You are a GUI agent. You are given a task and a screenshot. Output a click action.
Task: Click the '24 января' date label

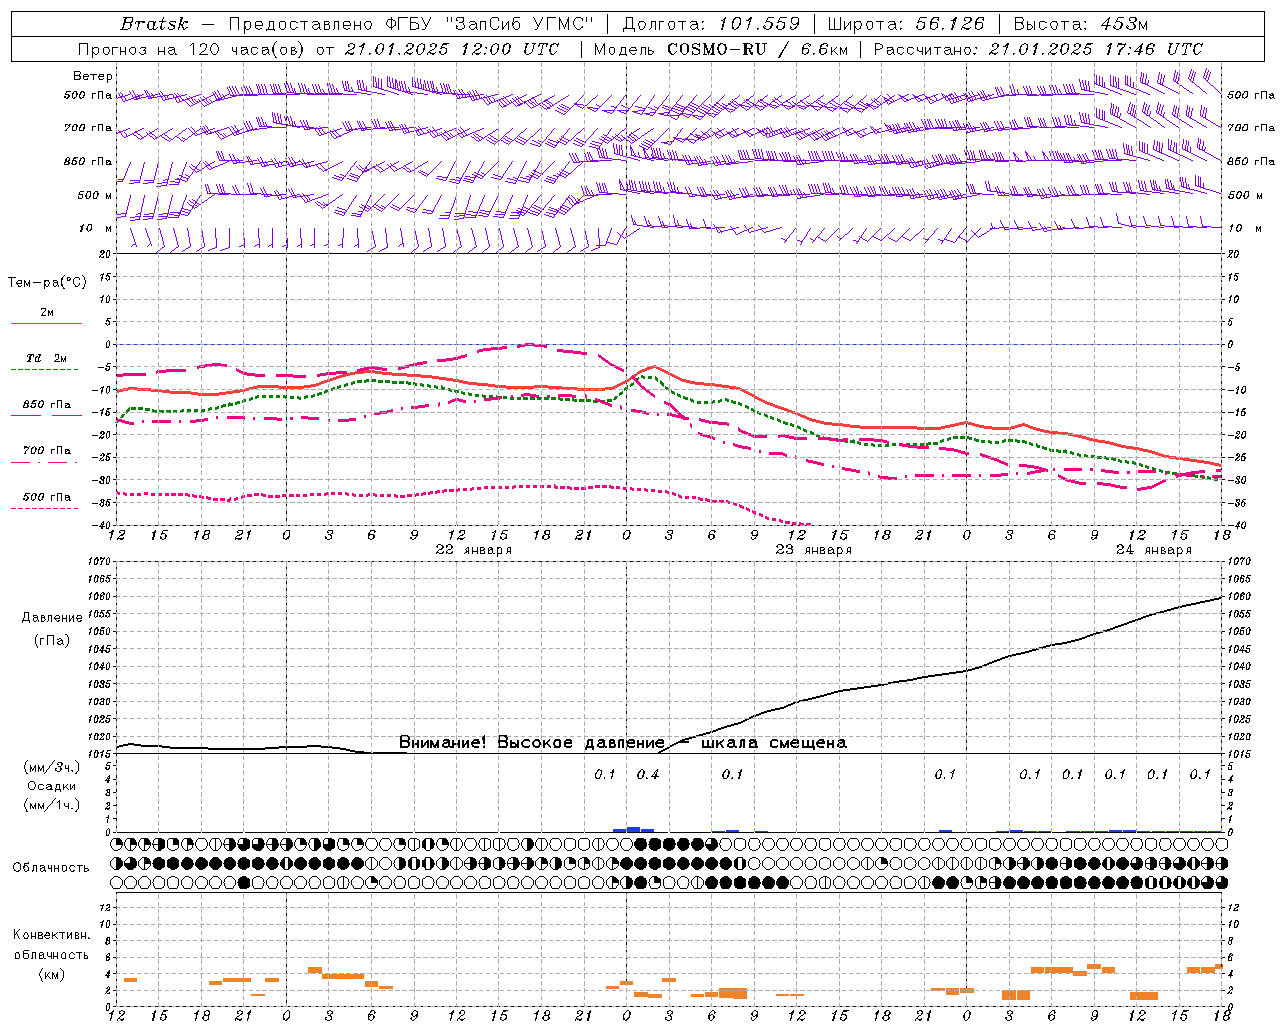click(x=1154, y=550)
